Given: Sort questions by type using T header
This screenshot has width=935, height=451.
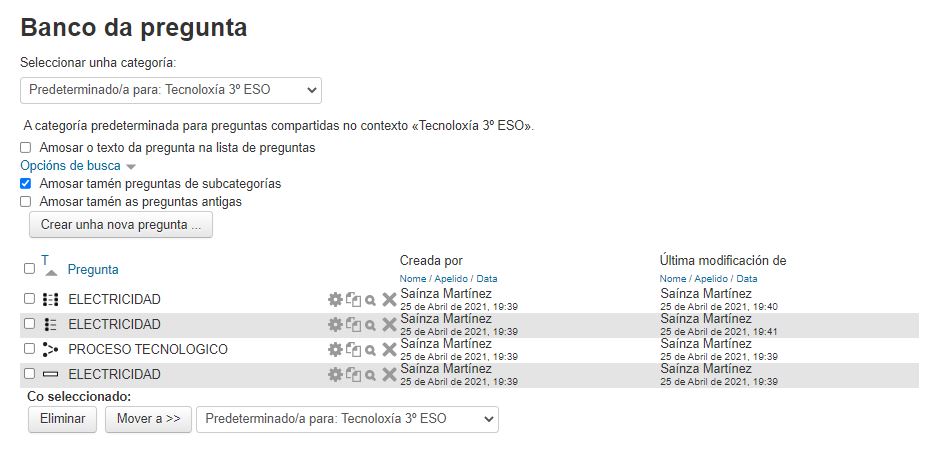Looking at the screenshot, I should [x=45, y=261].
